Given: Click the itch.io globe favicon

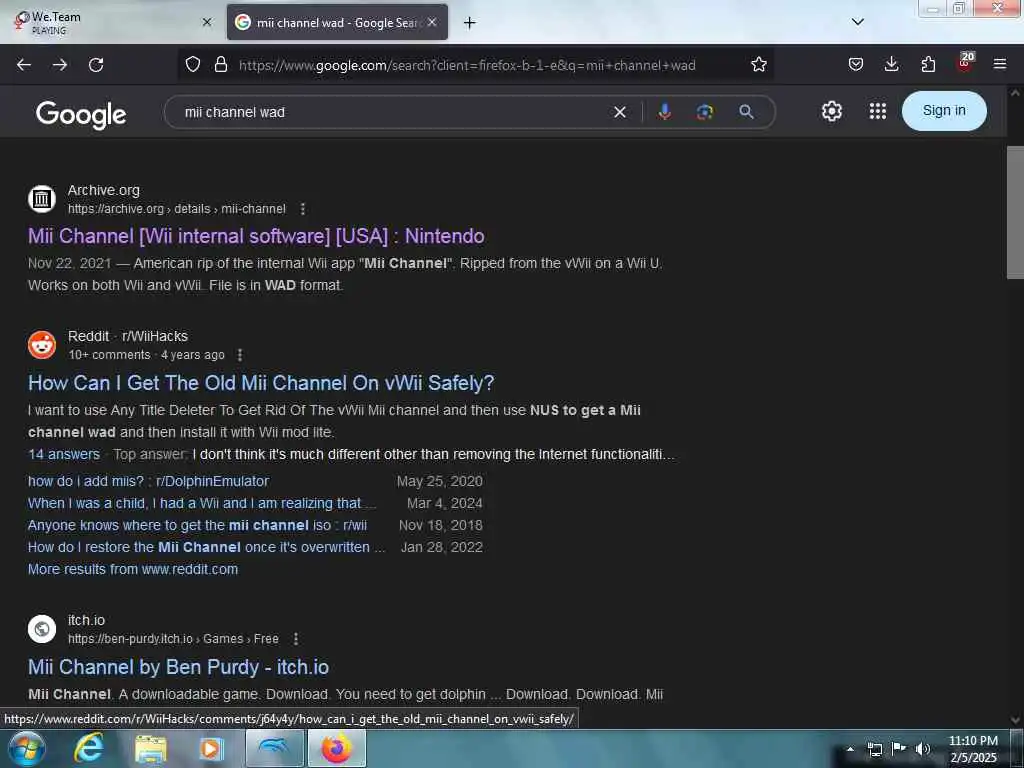Looking at the screenshot, I should pos(42,629).
